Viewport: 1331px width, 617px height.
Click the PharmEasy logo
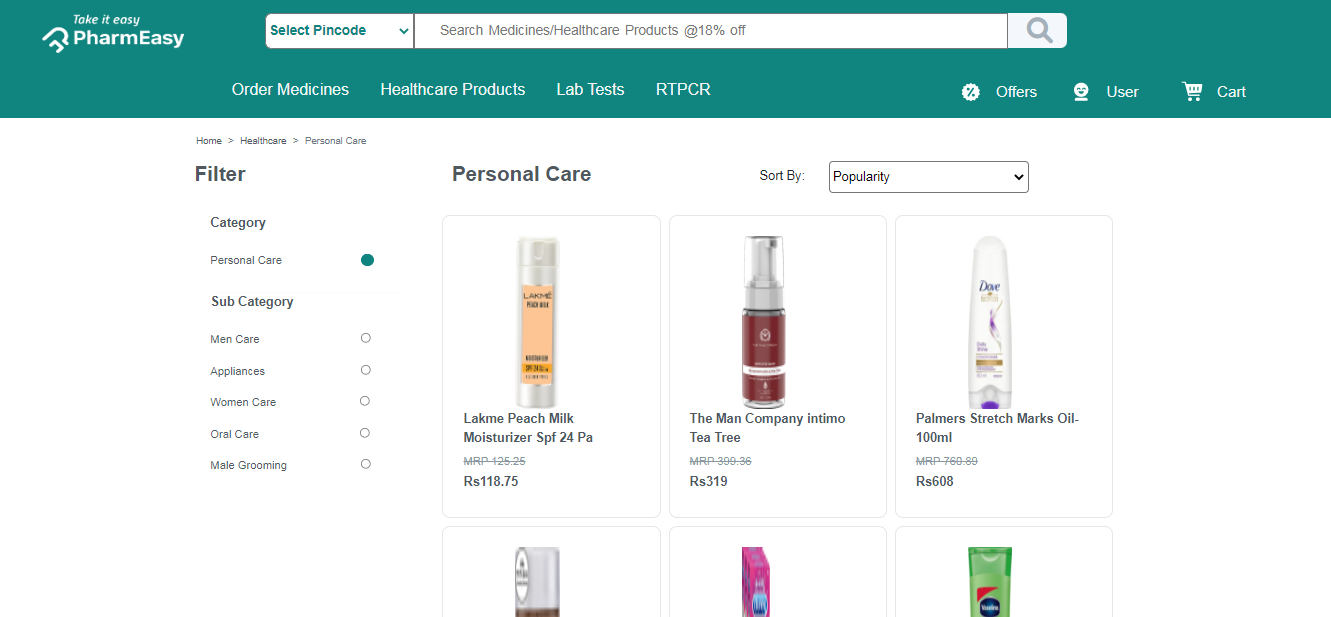(x=113, y=33)
